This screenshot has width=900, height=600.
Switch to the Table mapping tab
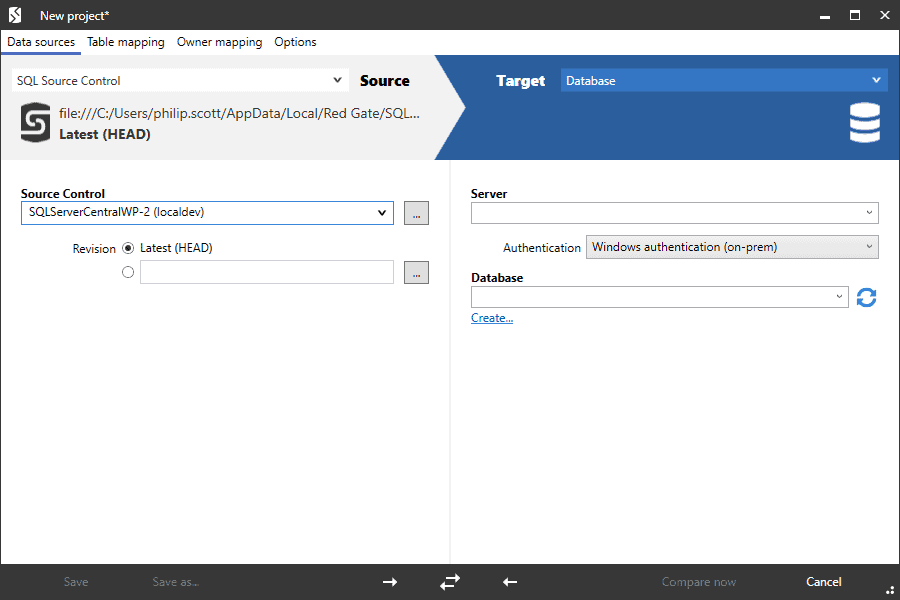pyautogui.click(x=126, y=42)
